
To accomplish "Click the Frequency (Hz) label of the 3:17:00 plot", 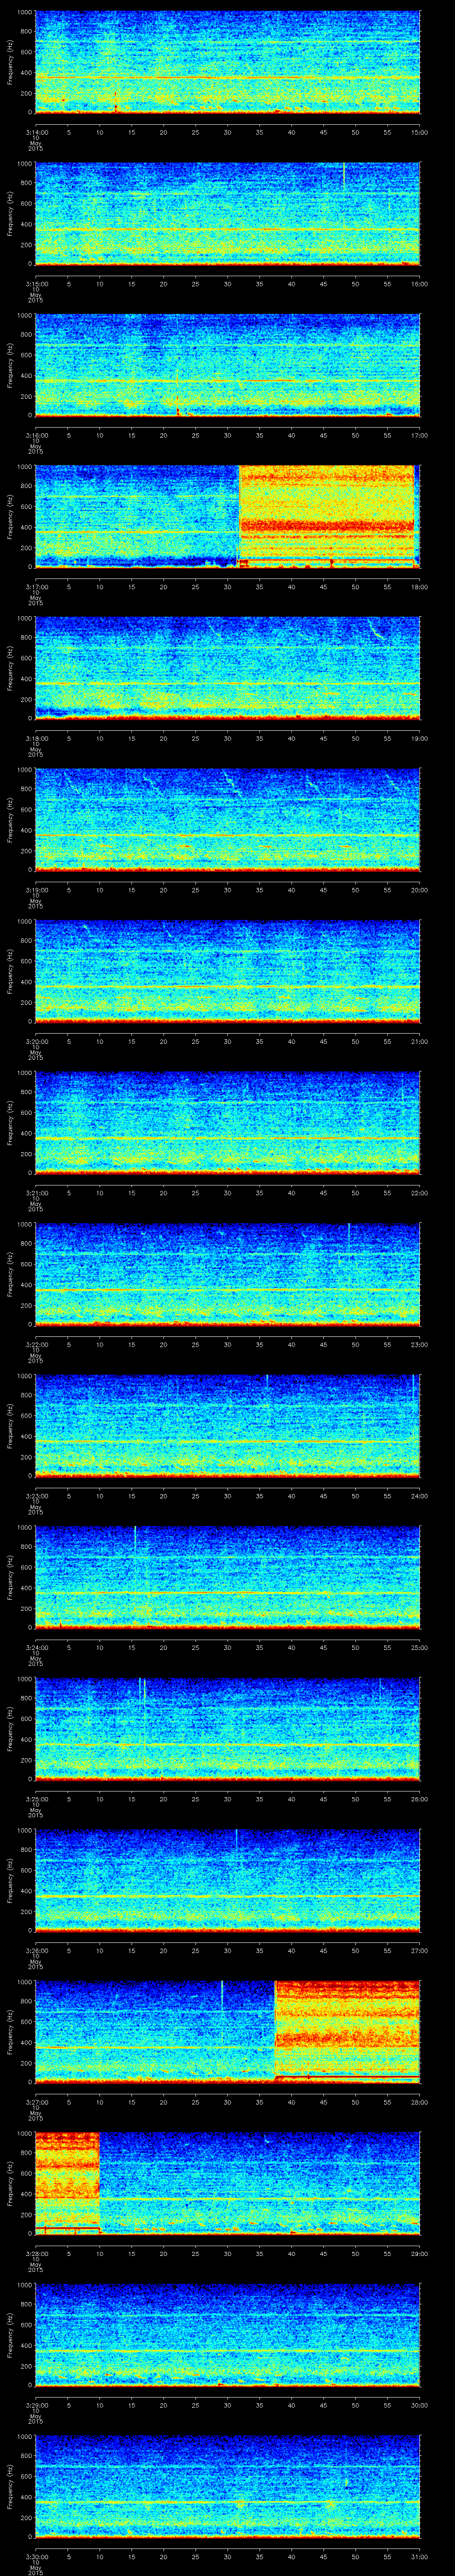I will click(x=10, y=517).
